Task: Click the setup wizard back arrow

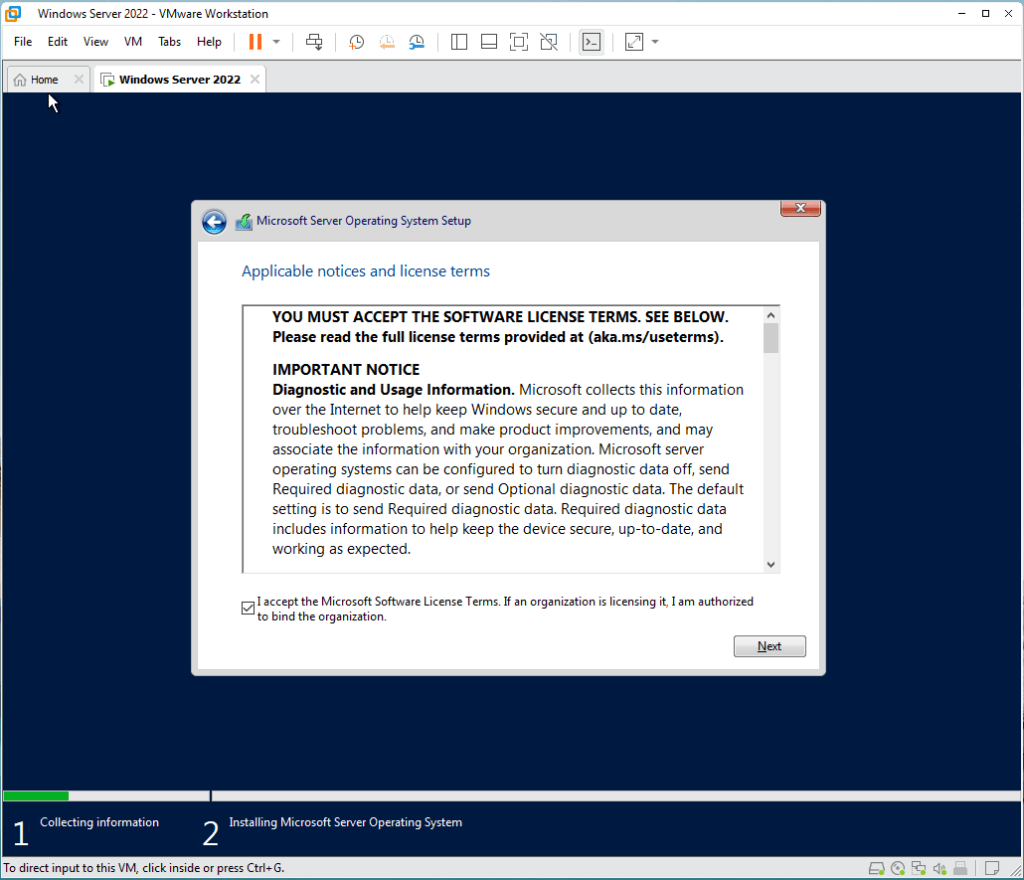Action: click(214, 222)
